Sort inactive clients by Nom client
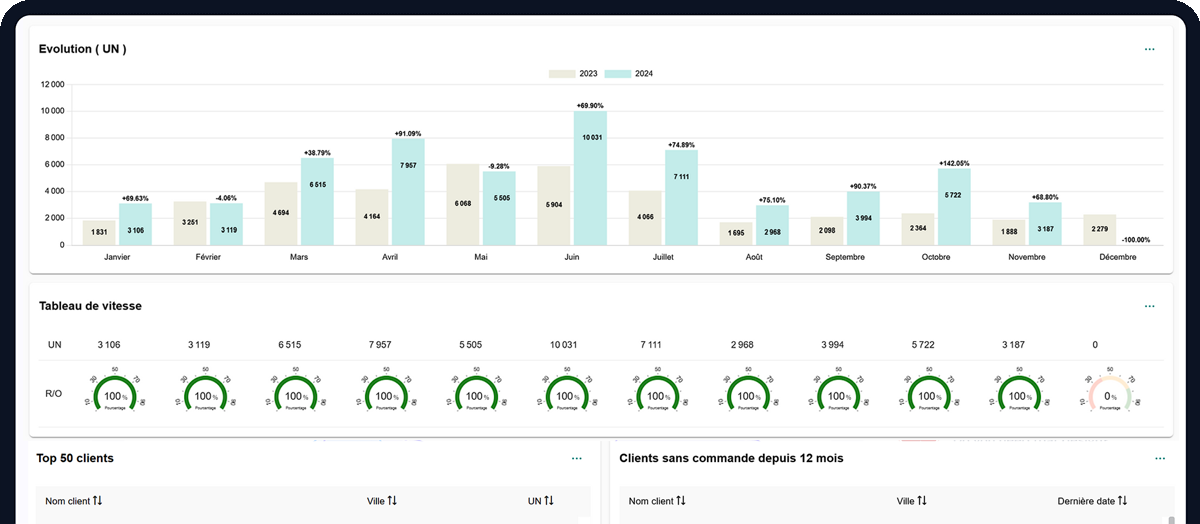Image resolution: width=1200 pixels, height=524 pixels. click(680, 500)
